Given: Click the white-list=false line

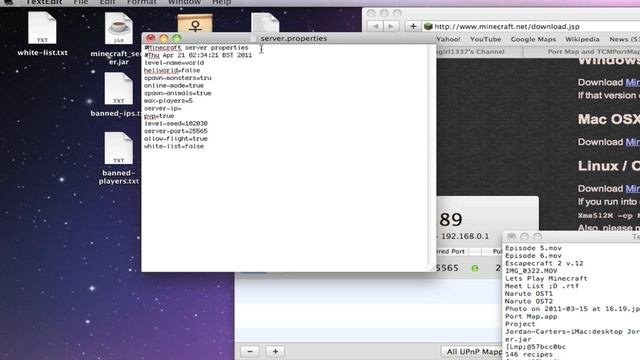Looking at the screenshot, I should point(174,146).
